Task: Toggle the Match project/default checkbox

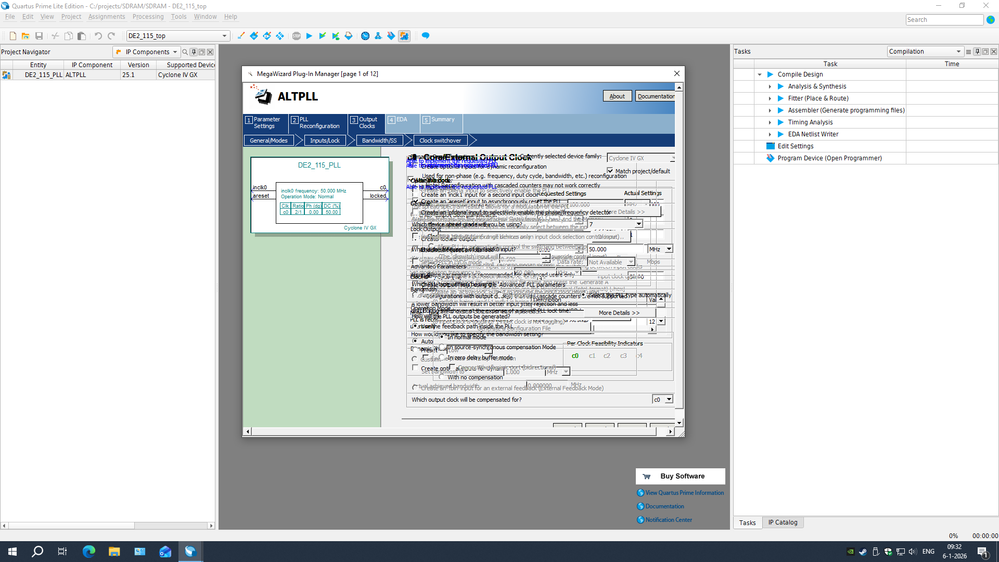Action: (610, 171)
